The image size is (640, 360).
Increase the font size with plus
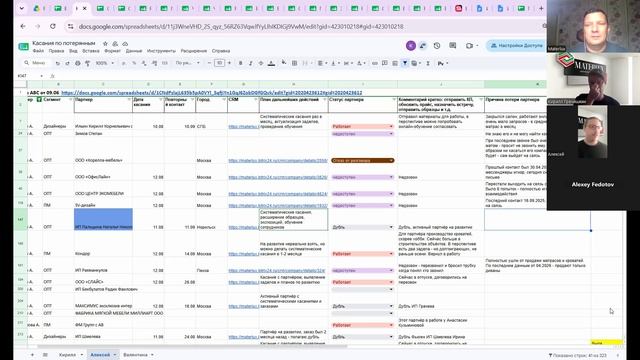pyautogui.click(x=229, y=63)
